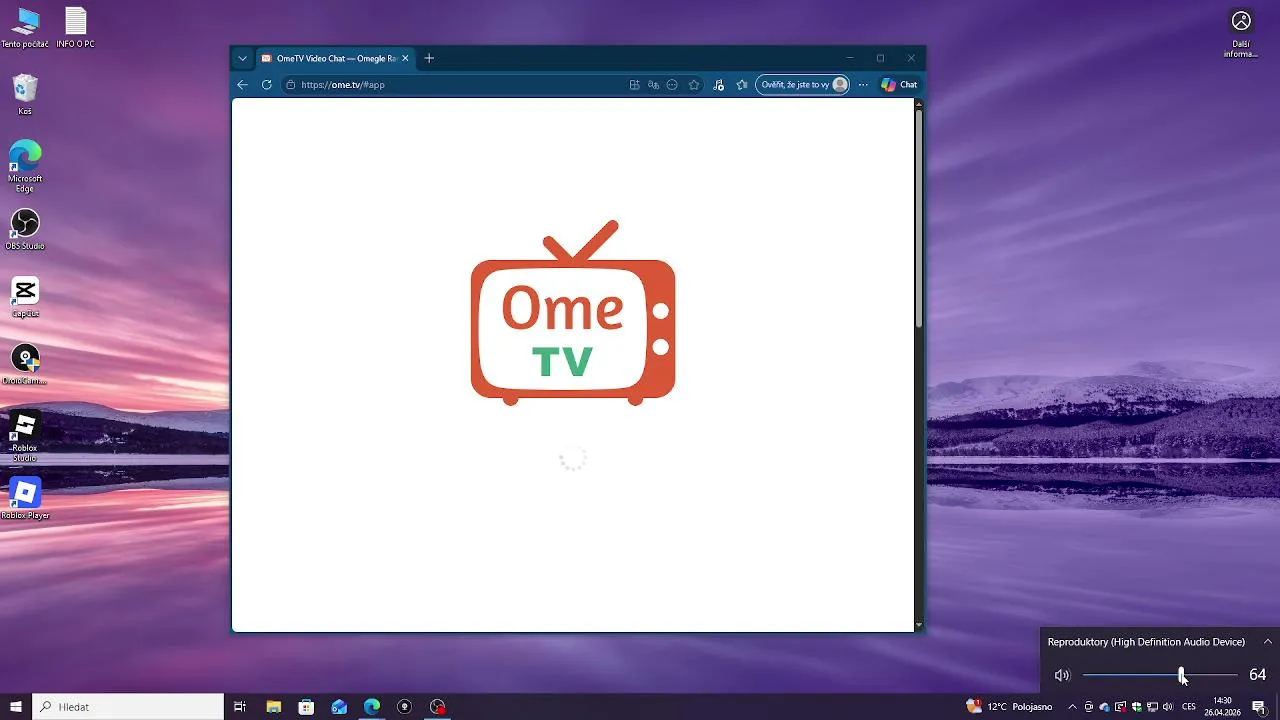This screenshot has height=720, width=1280.
Task: Click the Meet Now tray icon
Action: (x=1089, y=707)
